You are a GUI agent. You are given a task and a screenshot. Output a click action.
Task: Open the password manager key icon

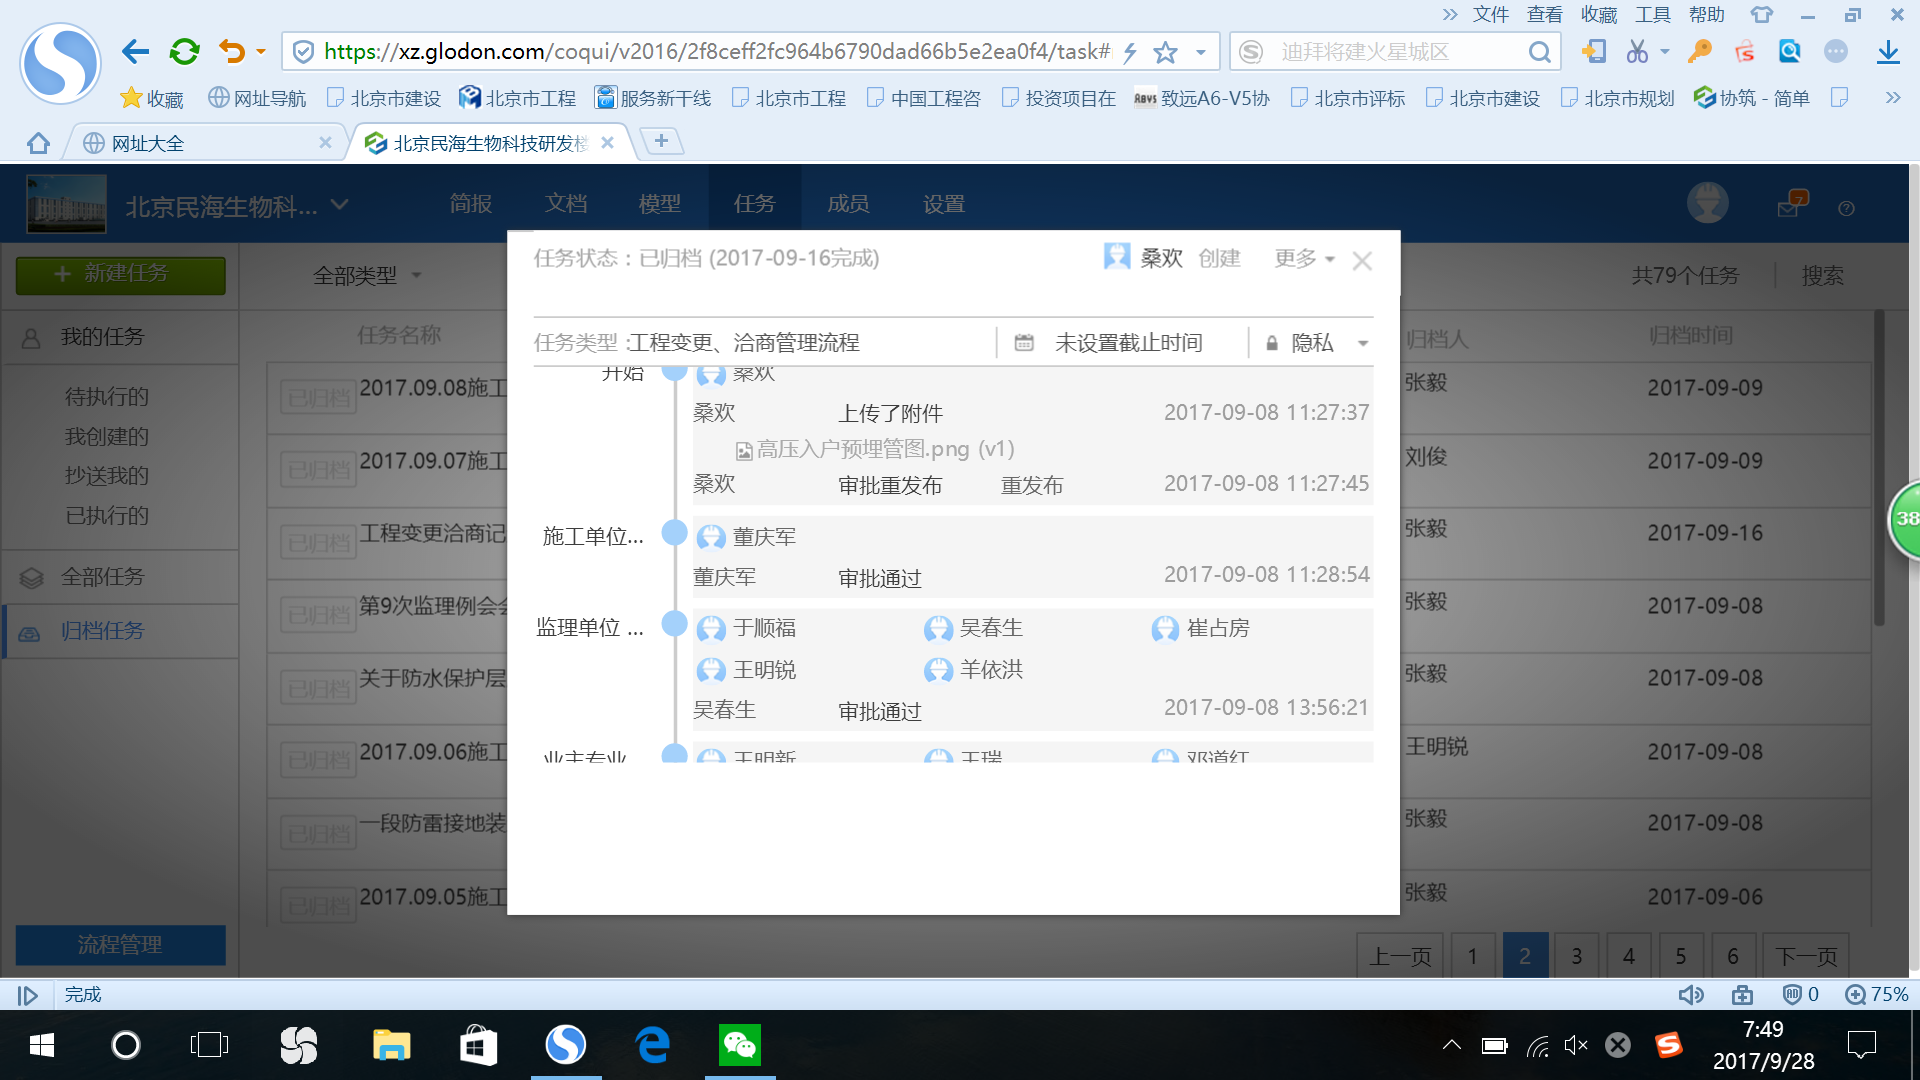pos(1700,51)
